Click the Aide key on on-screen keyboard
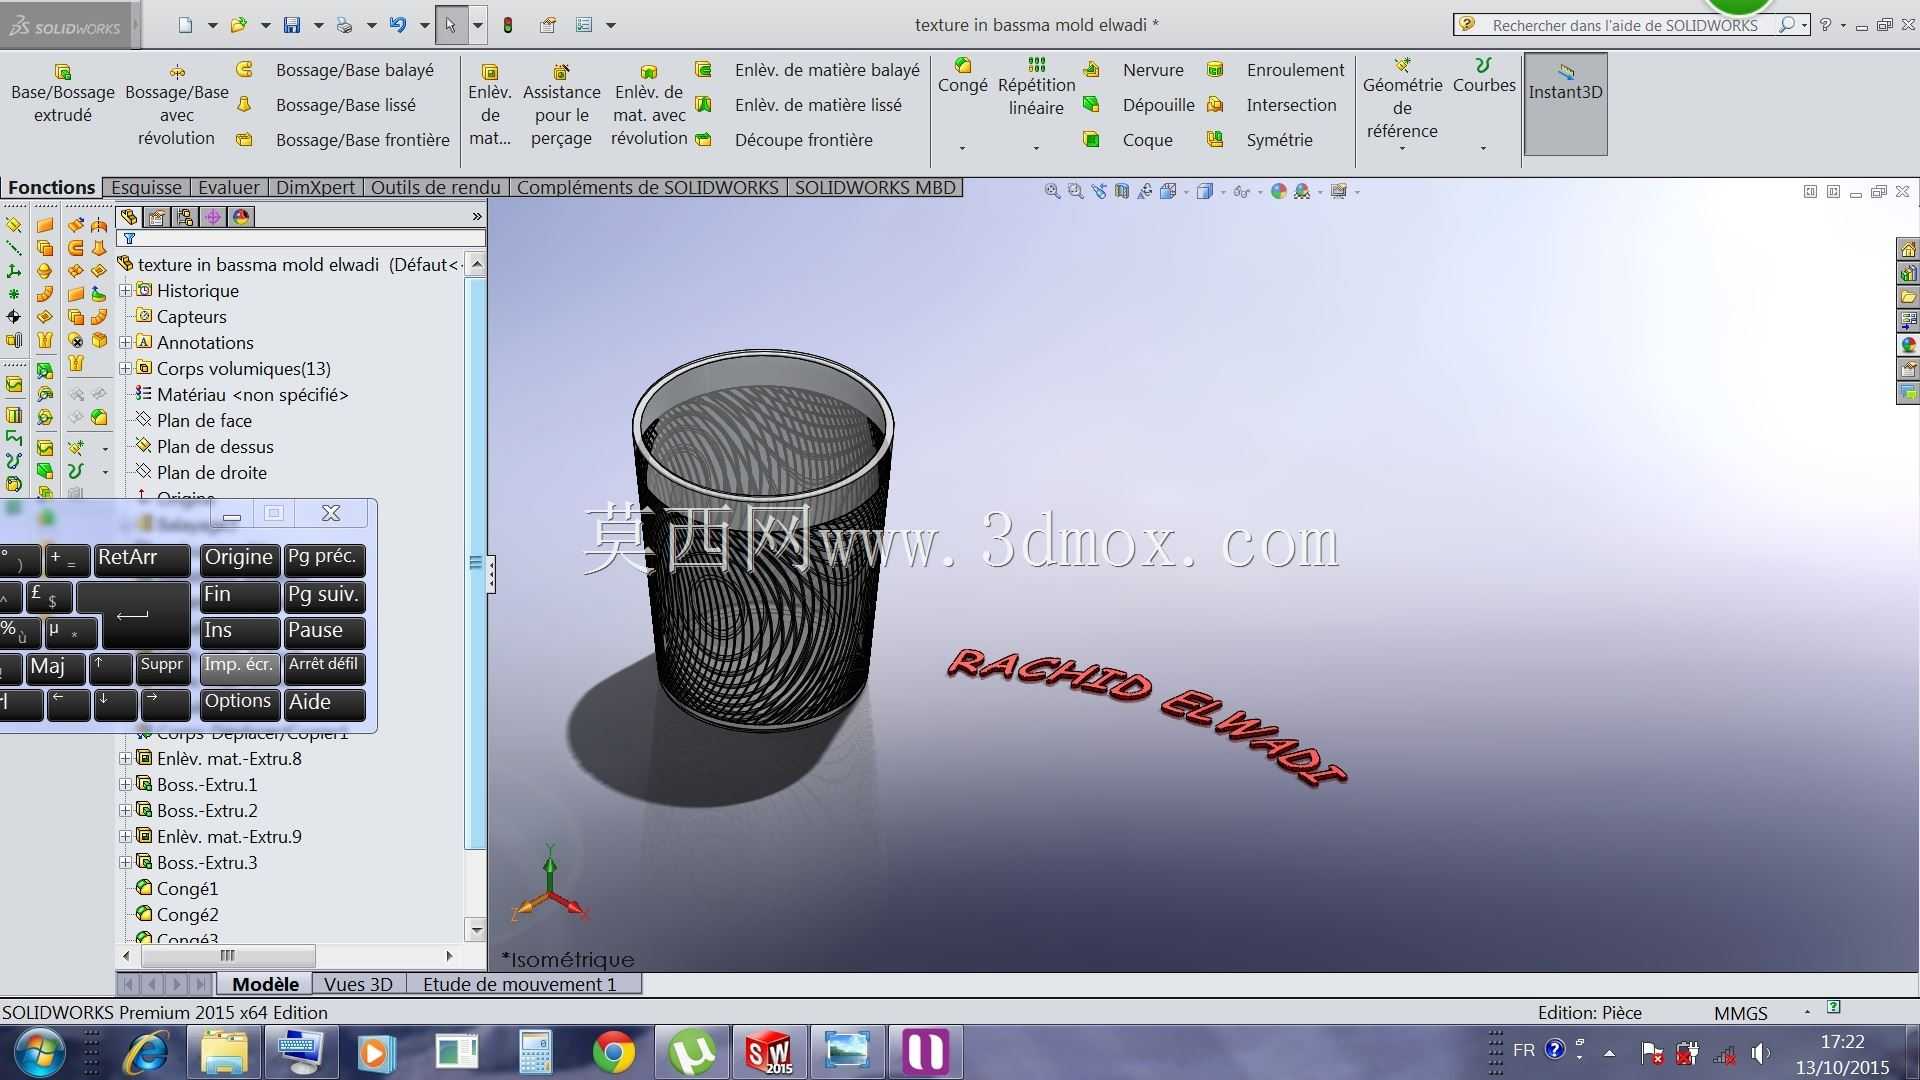1920x1080 pixels. [324, 704]
